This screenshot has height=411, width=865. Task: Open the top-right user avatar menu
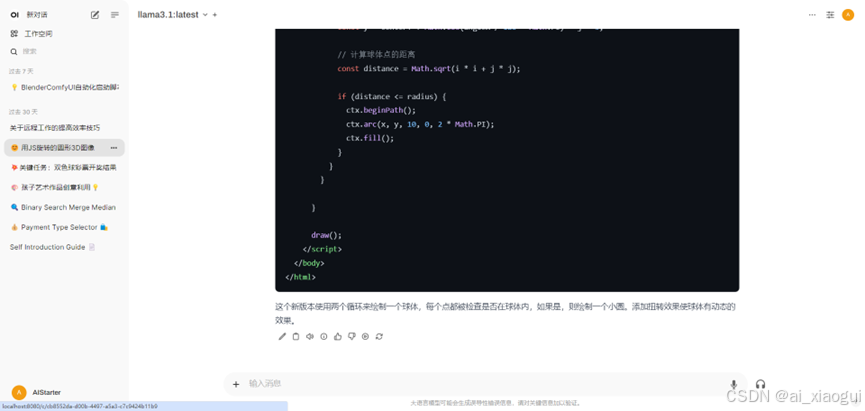[x=848, y=15]
